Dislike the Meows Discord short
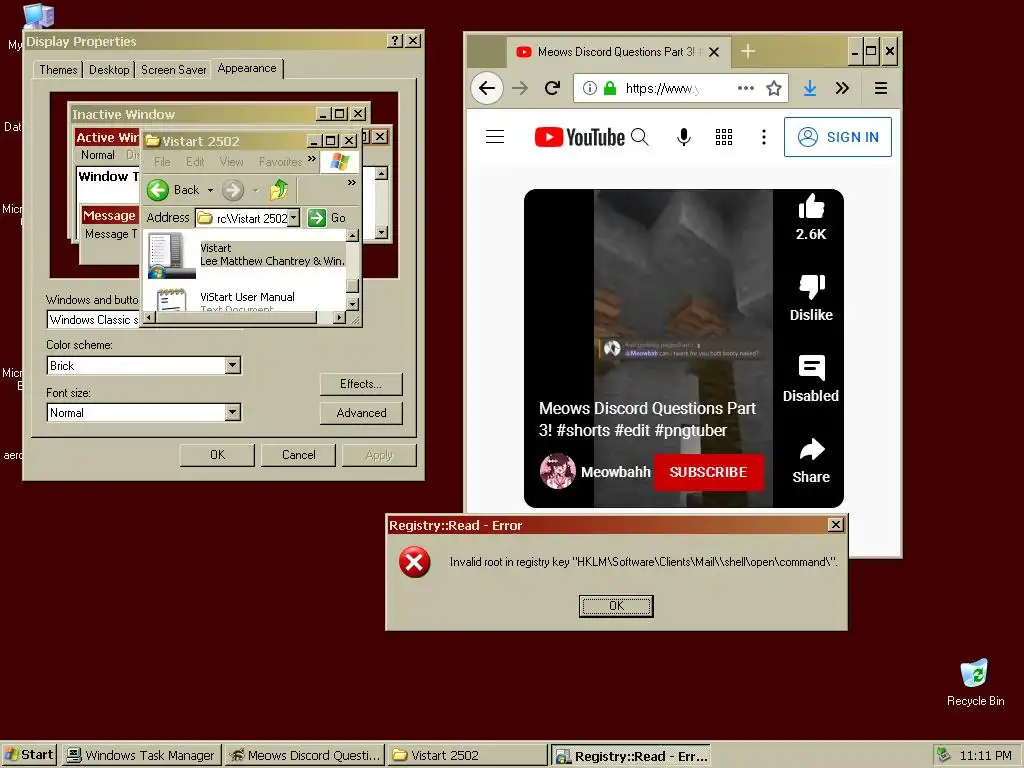 (x=812, y=287)
